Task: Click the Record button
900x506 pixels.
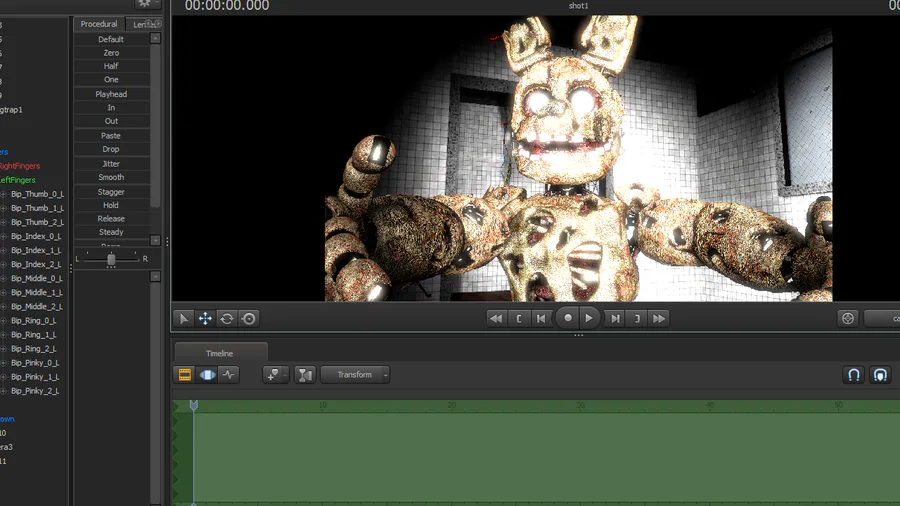Action: click(567, 318)
